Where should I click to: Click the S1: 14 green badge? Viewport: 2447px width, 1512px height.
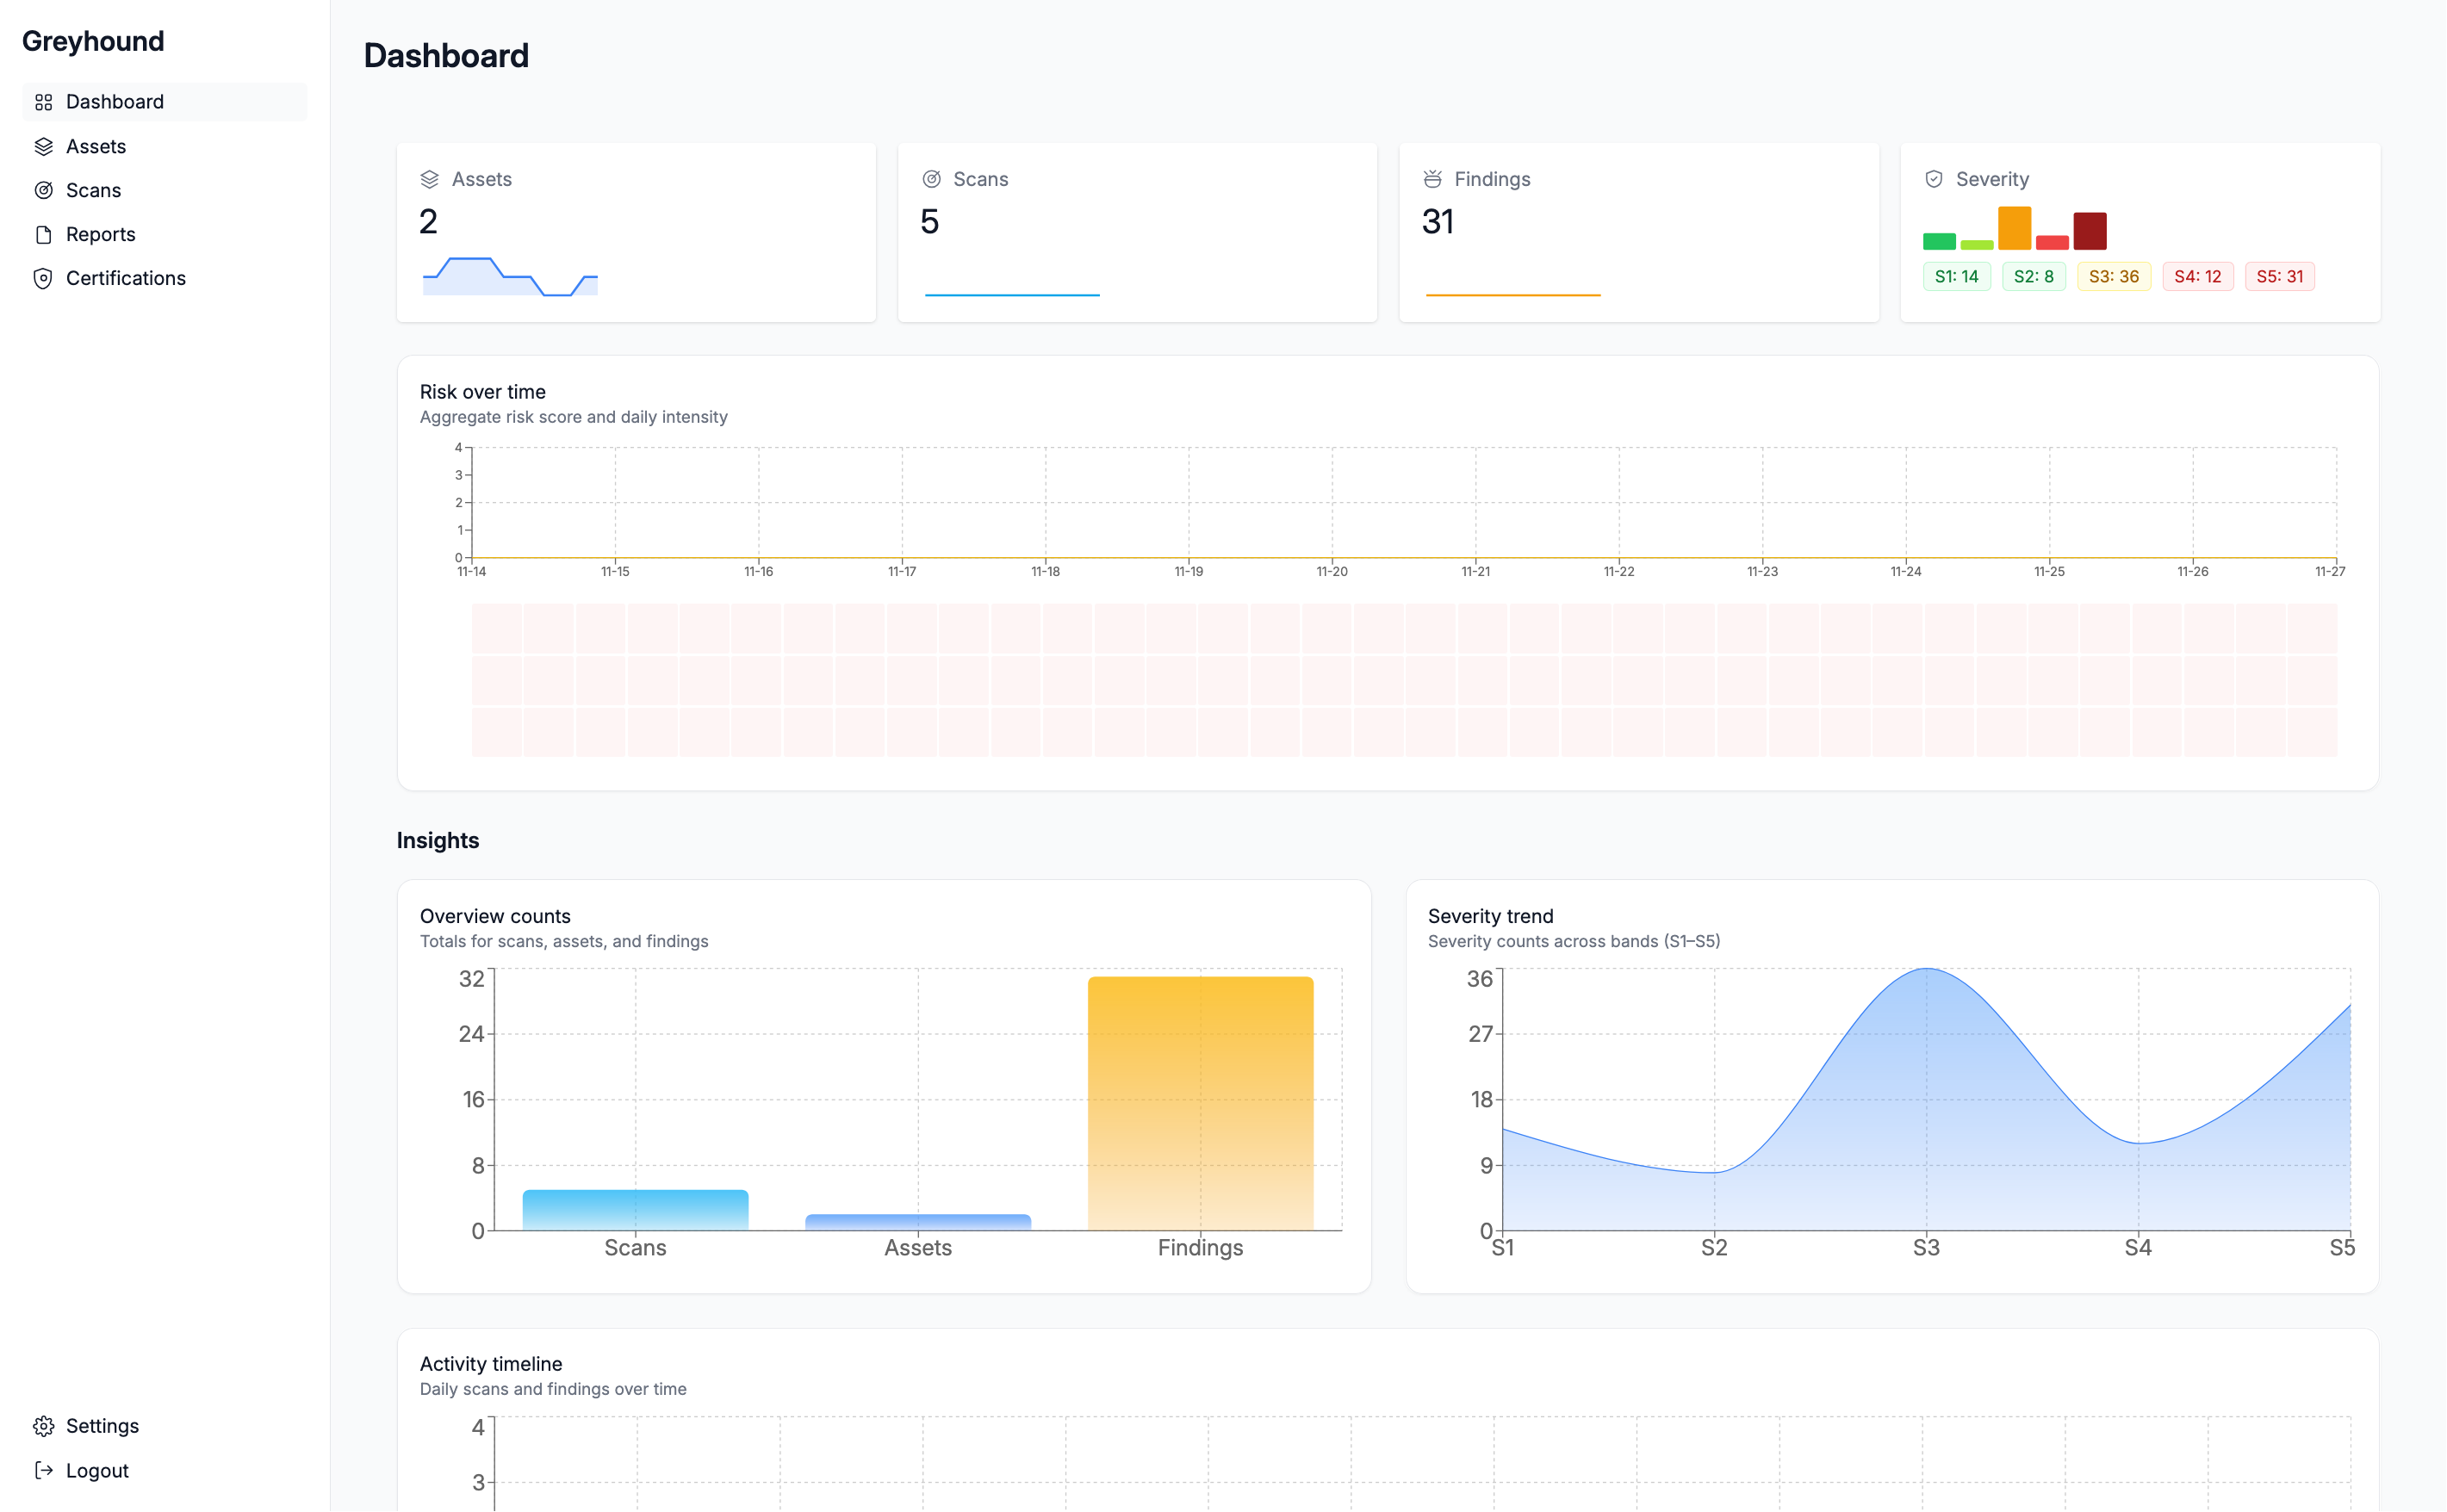1956,277
